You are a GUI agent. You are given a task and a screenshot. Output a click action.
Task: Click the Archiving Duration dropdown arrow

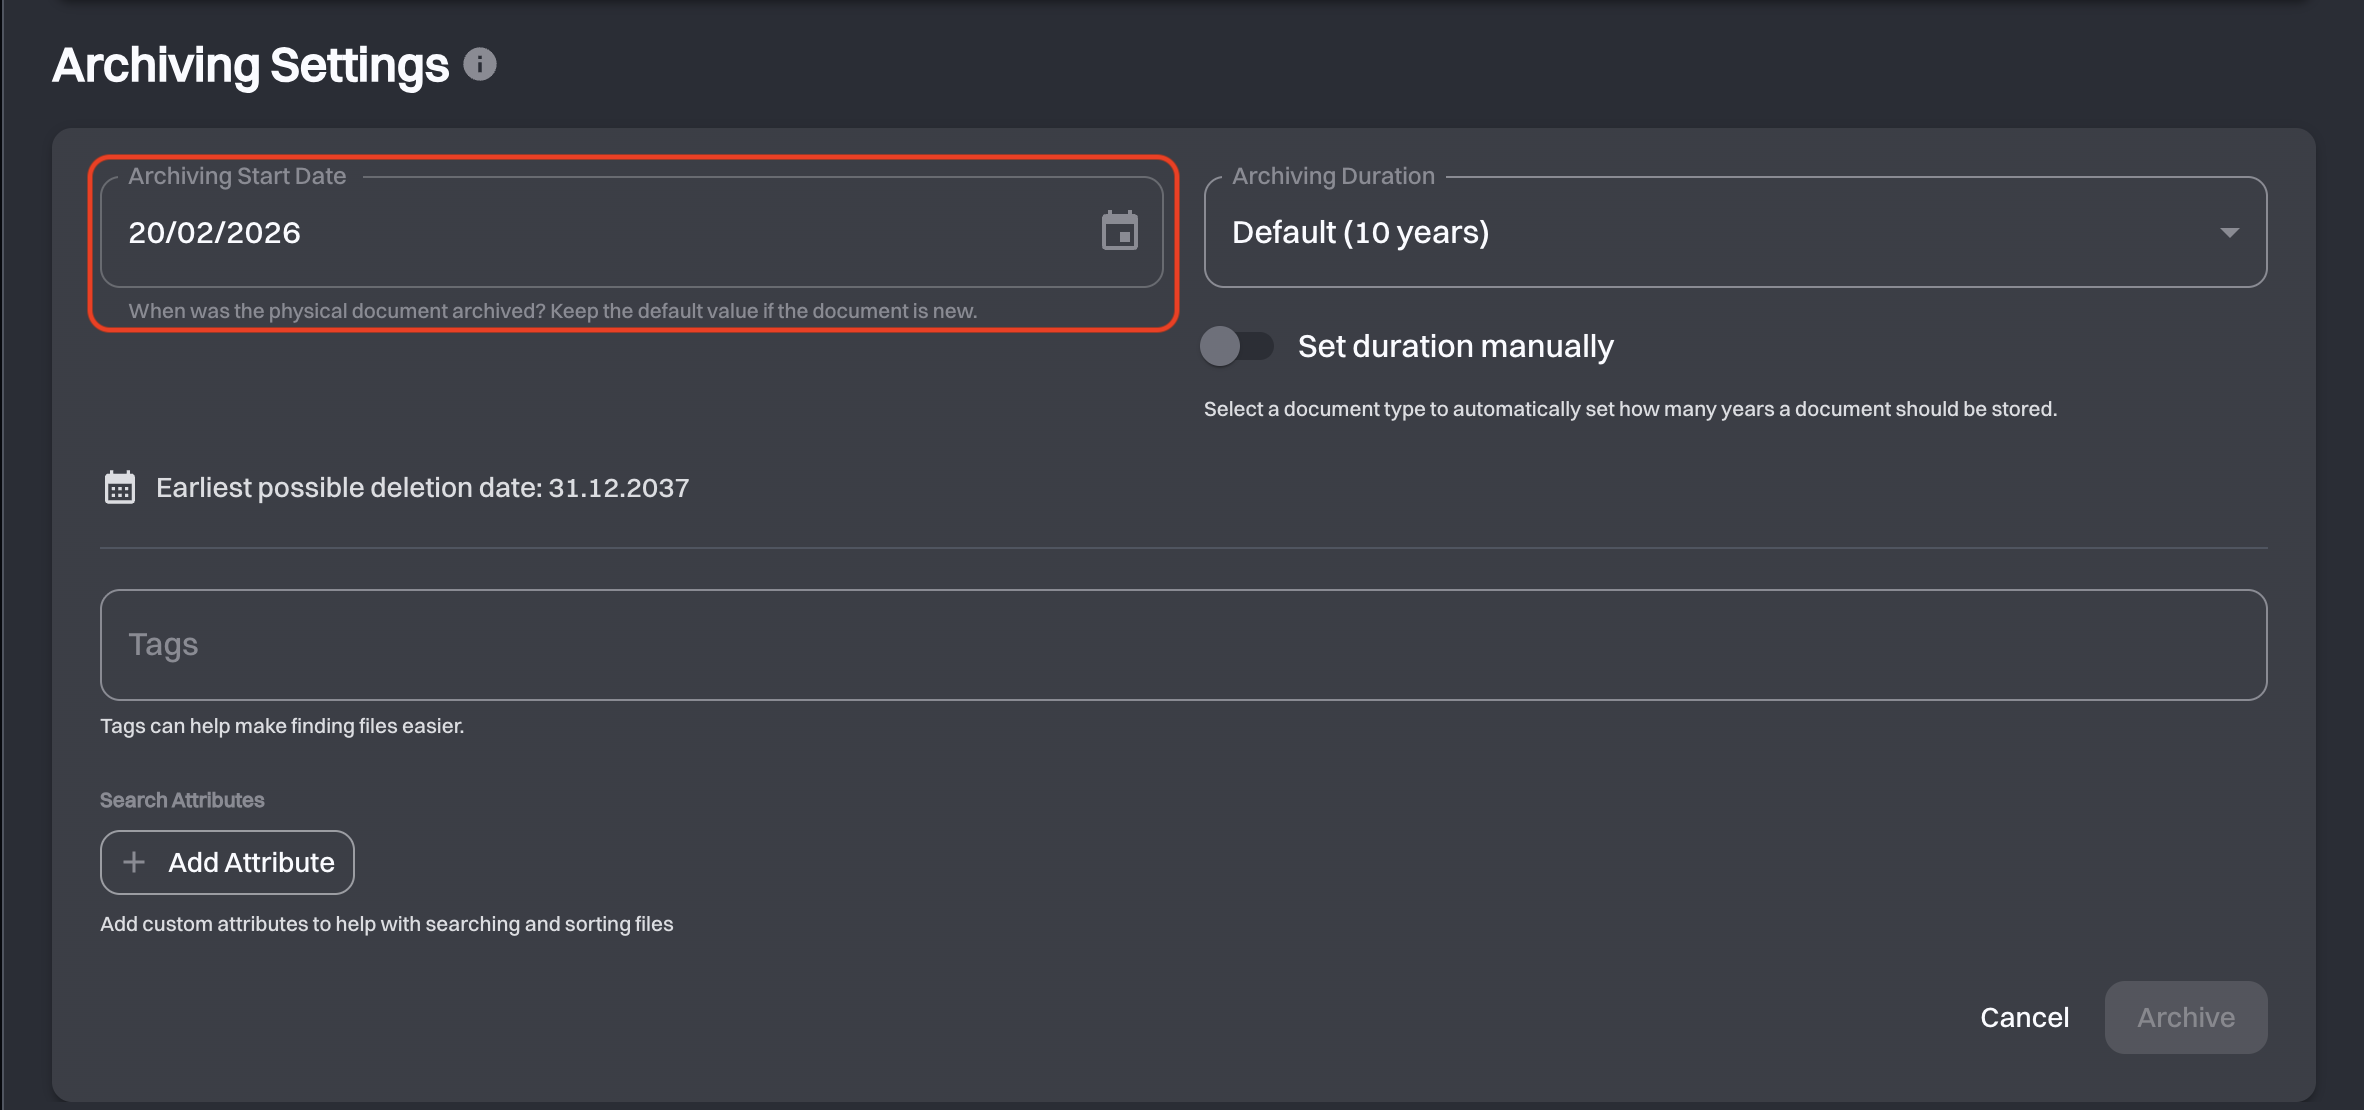click(x=2229, y=232)
